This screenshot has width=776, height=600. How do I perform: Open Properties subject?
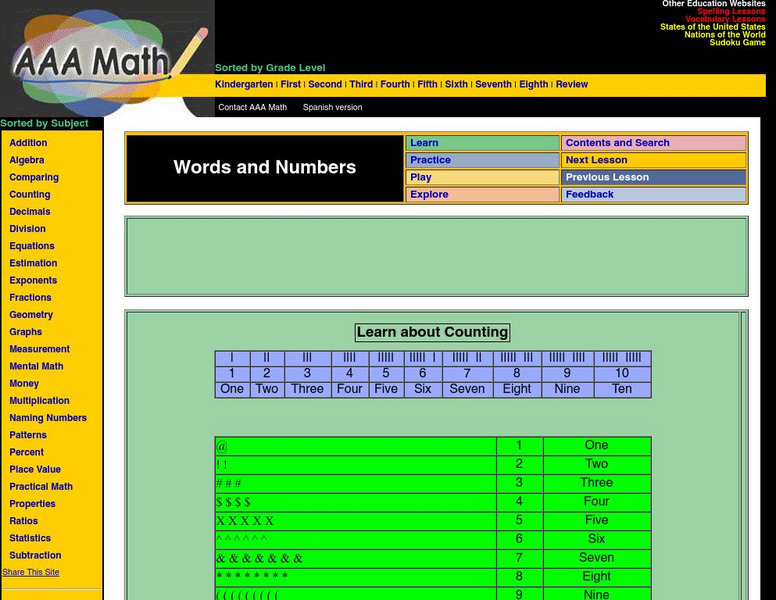(x=32, y=504)
